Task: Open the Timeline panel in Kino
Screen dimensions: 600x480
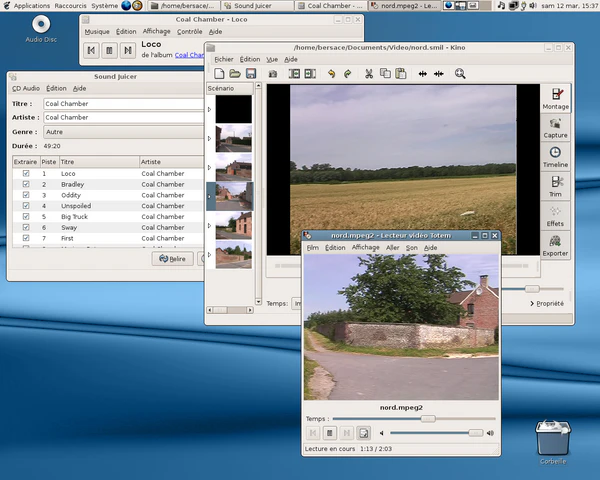Action: [x=555, y=157]
